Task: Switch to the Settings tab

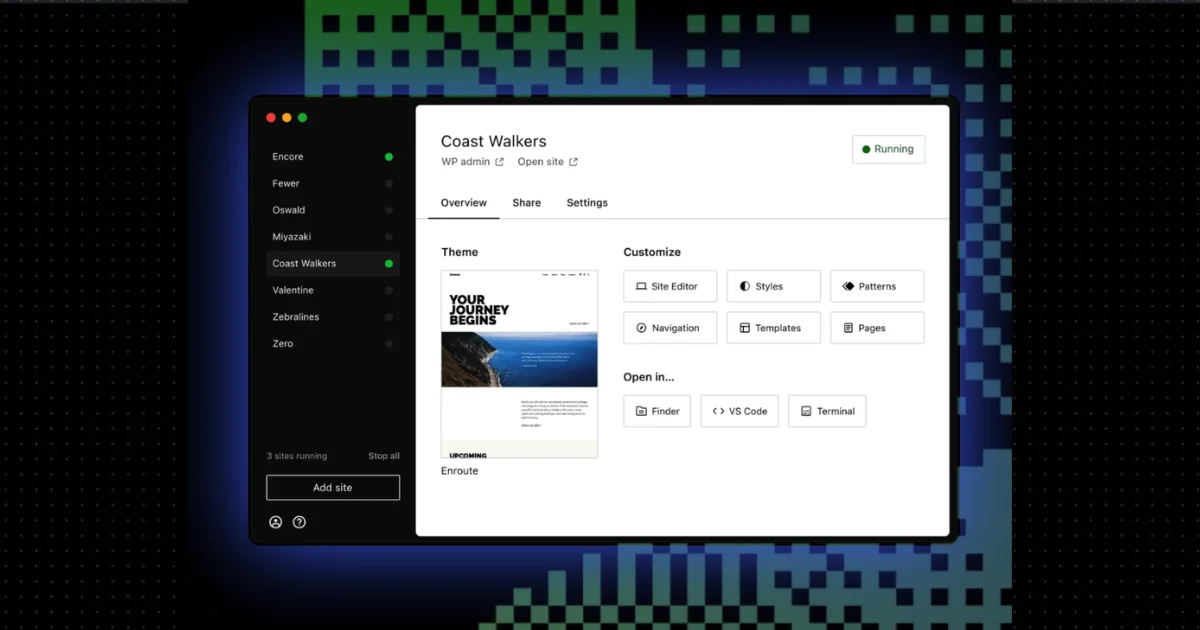Action: (x=587, y=203)
